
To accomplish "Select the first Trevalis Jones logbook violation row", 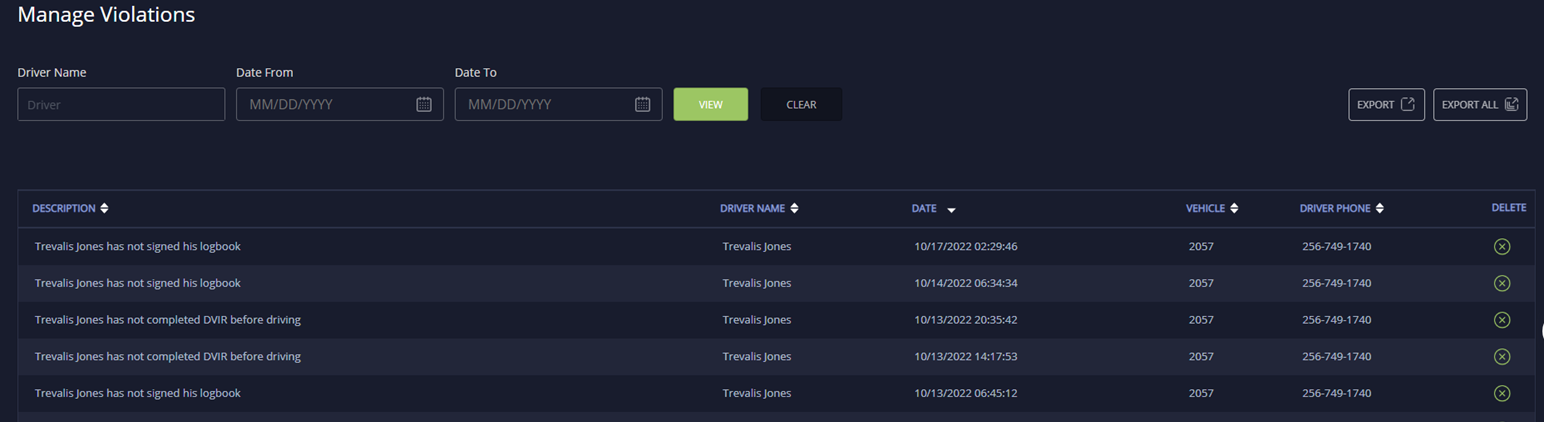I will pyautogui.click(x=138, y=247).
